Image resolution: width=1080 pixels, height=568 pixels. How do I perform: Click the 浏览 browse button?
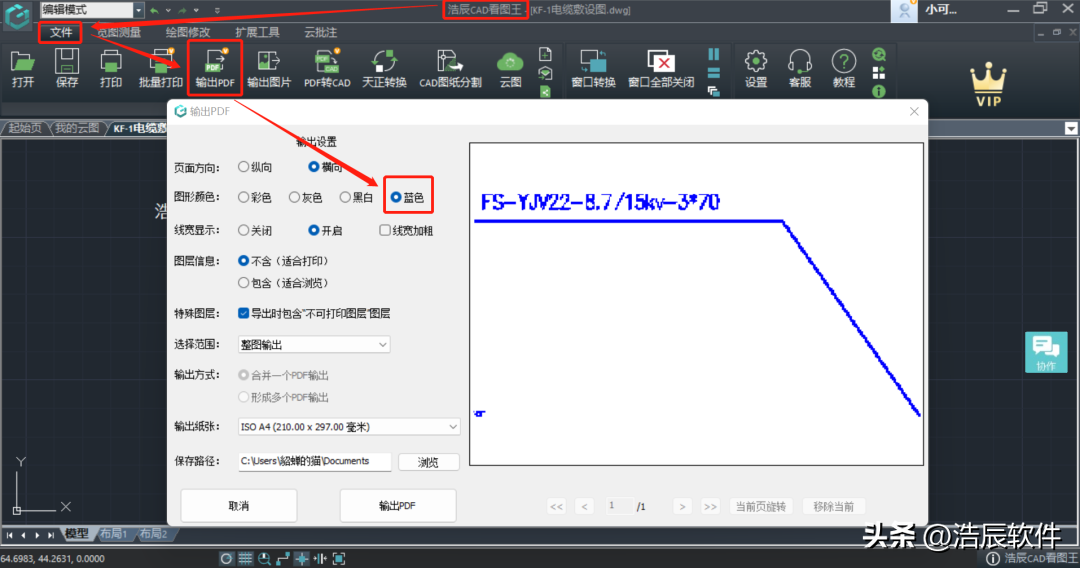click(x=428, y=462)
